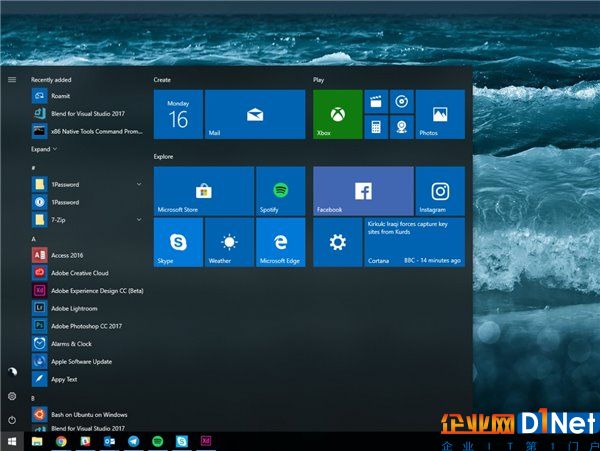Open Apple Software Update
This screenshot has height=451, width=600.
[87, 361]
